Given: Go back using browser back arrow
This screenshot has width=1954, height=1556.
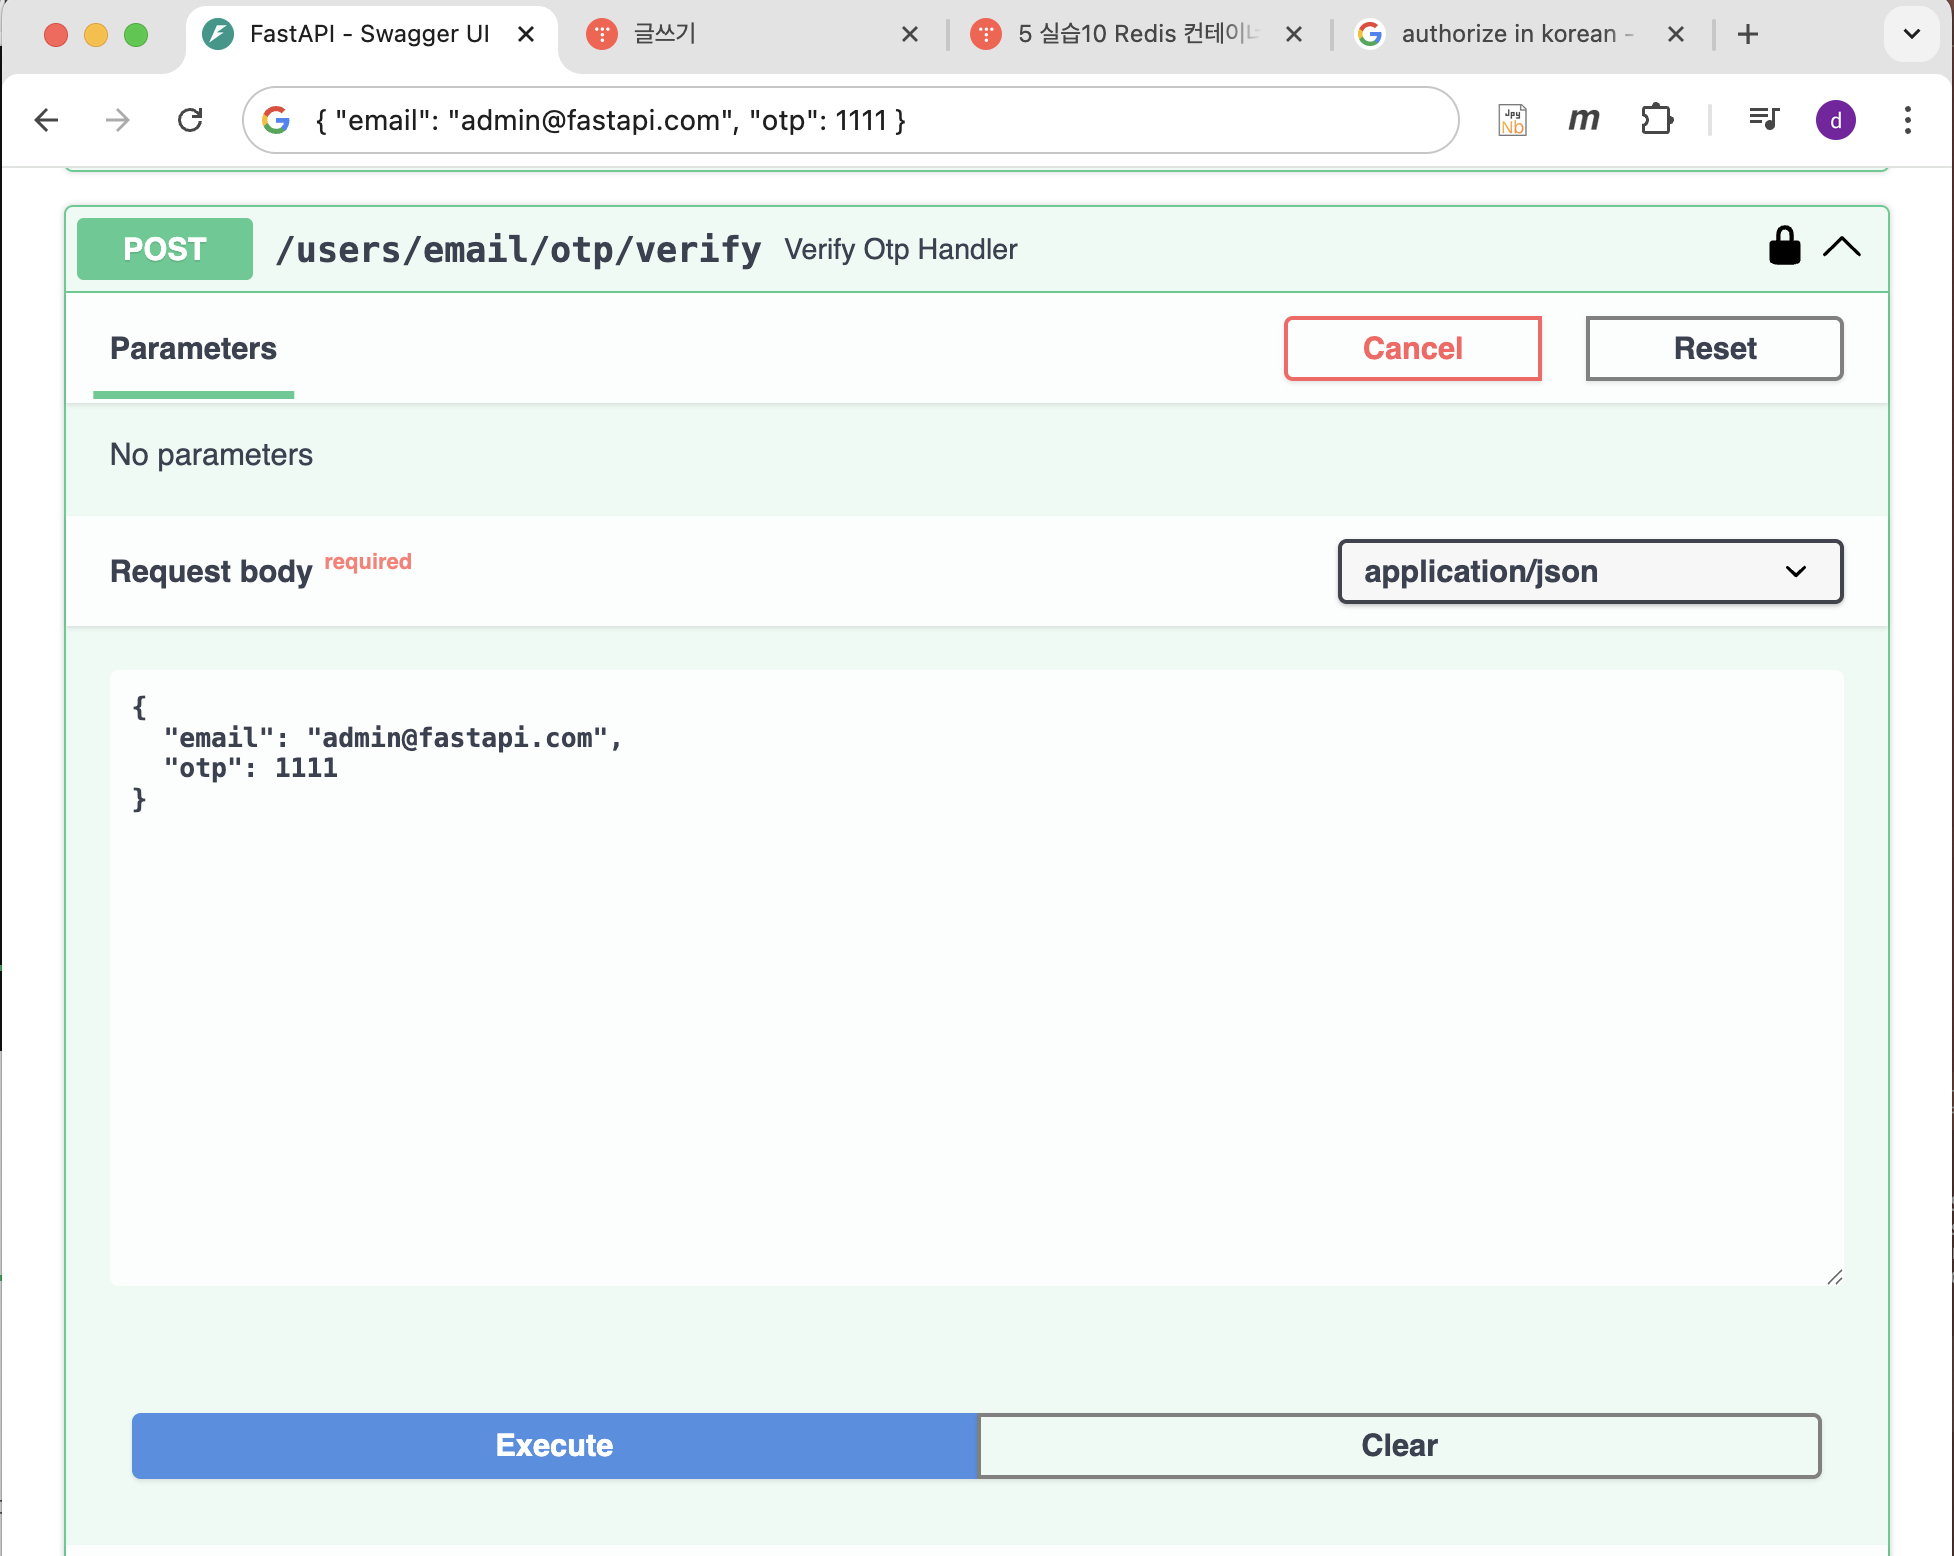Looking at the screenshot, I should coord(47,121).
